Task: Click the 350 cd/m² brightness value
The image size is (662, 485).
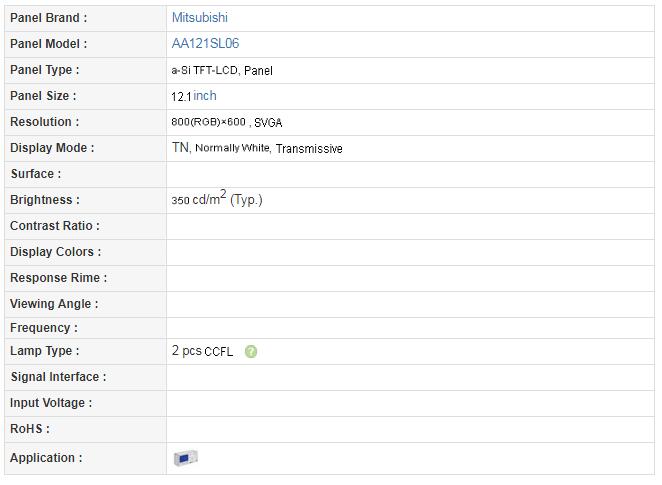Action: point(217,198)
